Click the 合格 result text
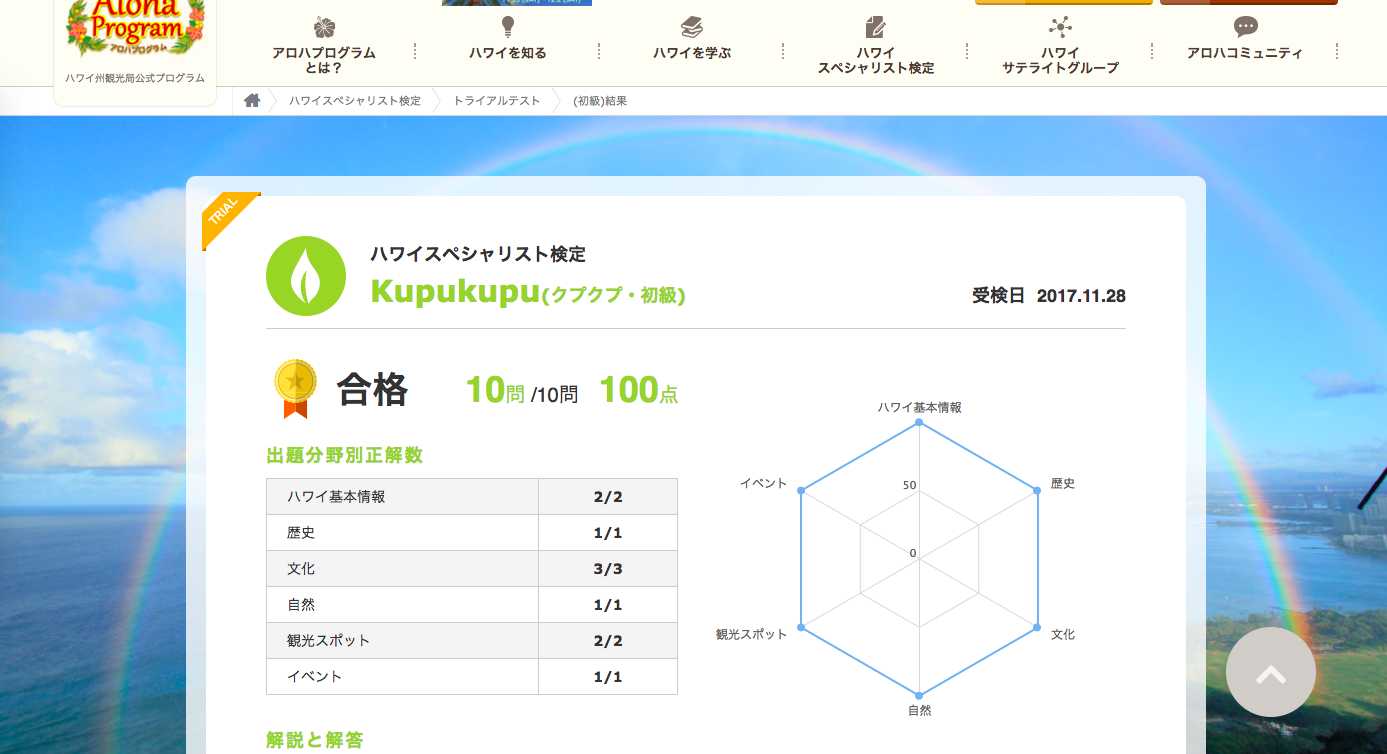 pyautogui.click(x=372, y=390)
